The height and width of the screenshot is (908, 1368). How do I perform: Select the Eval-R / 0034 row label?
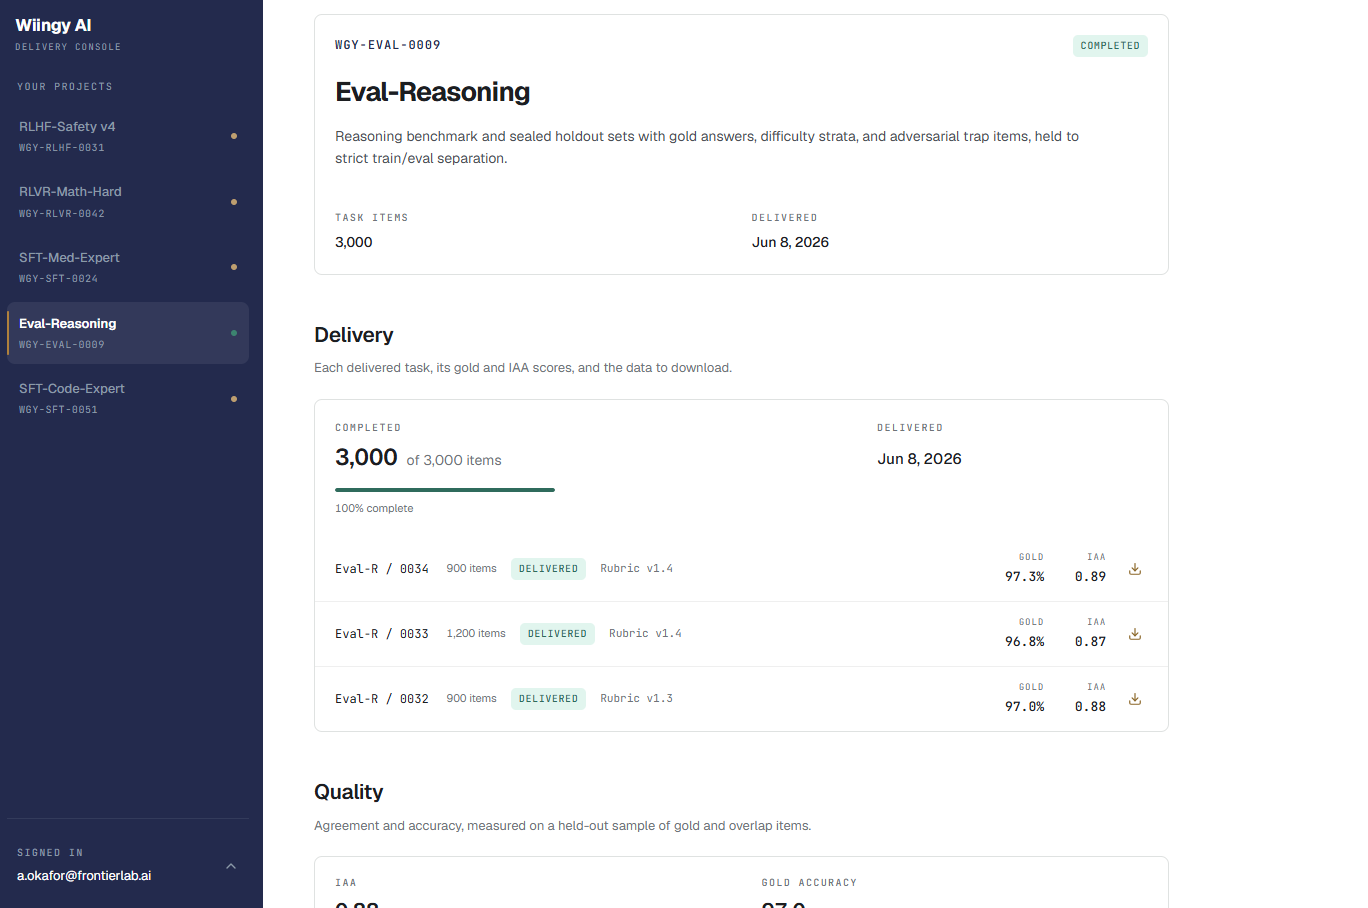tap(382, 569)
